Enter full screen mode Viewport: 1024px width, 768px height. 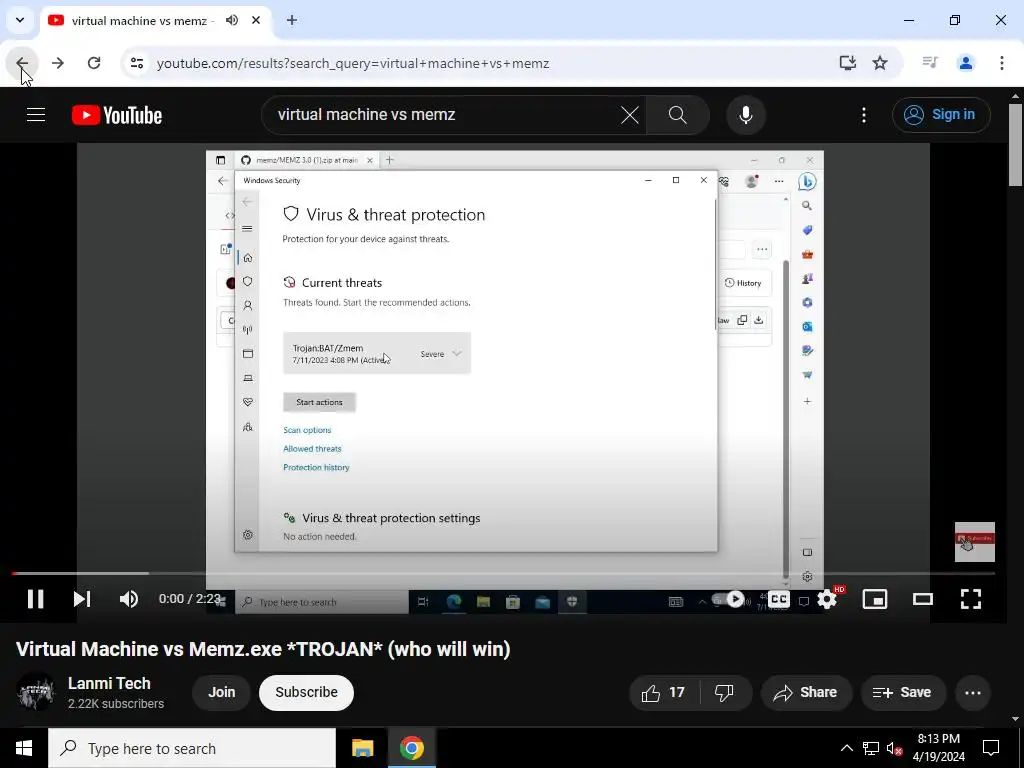[971, 599]
